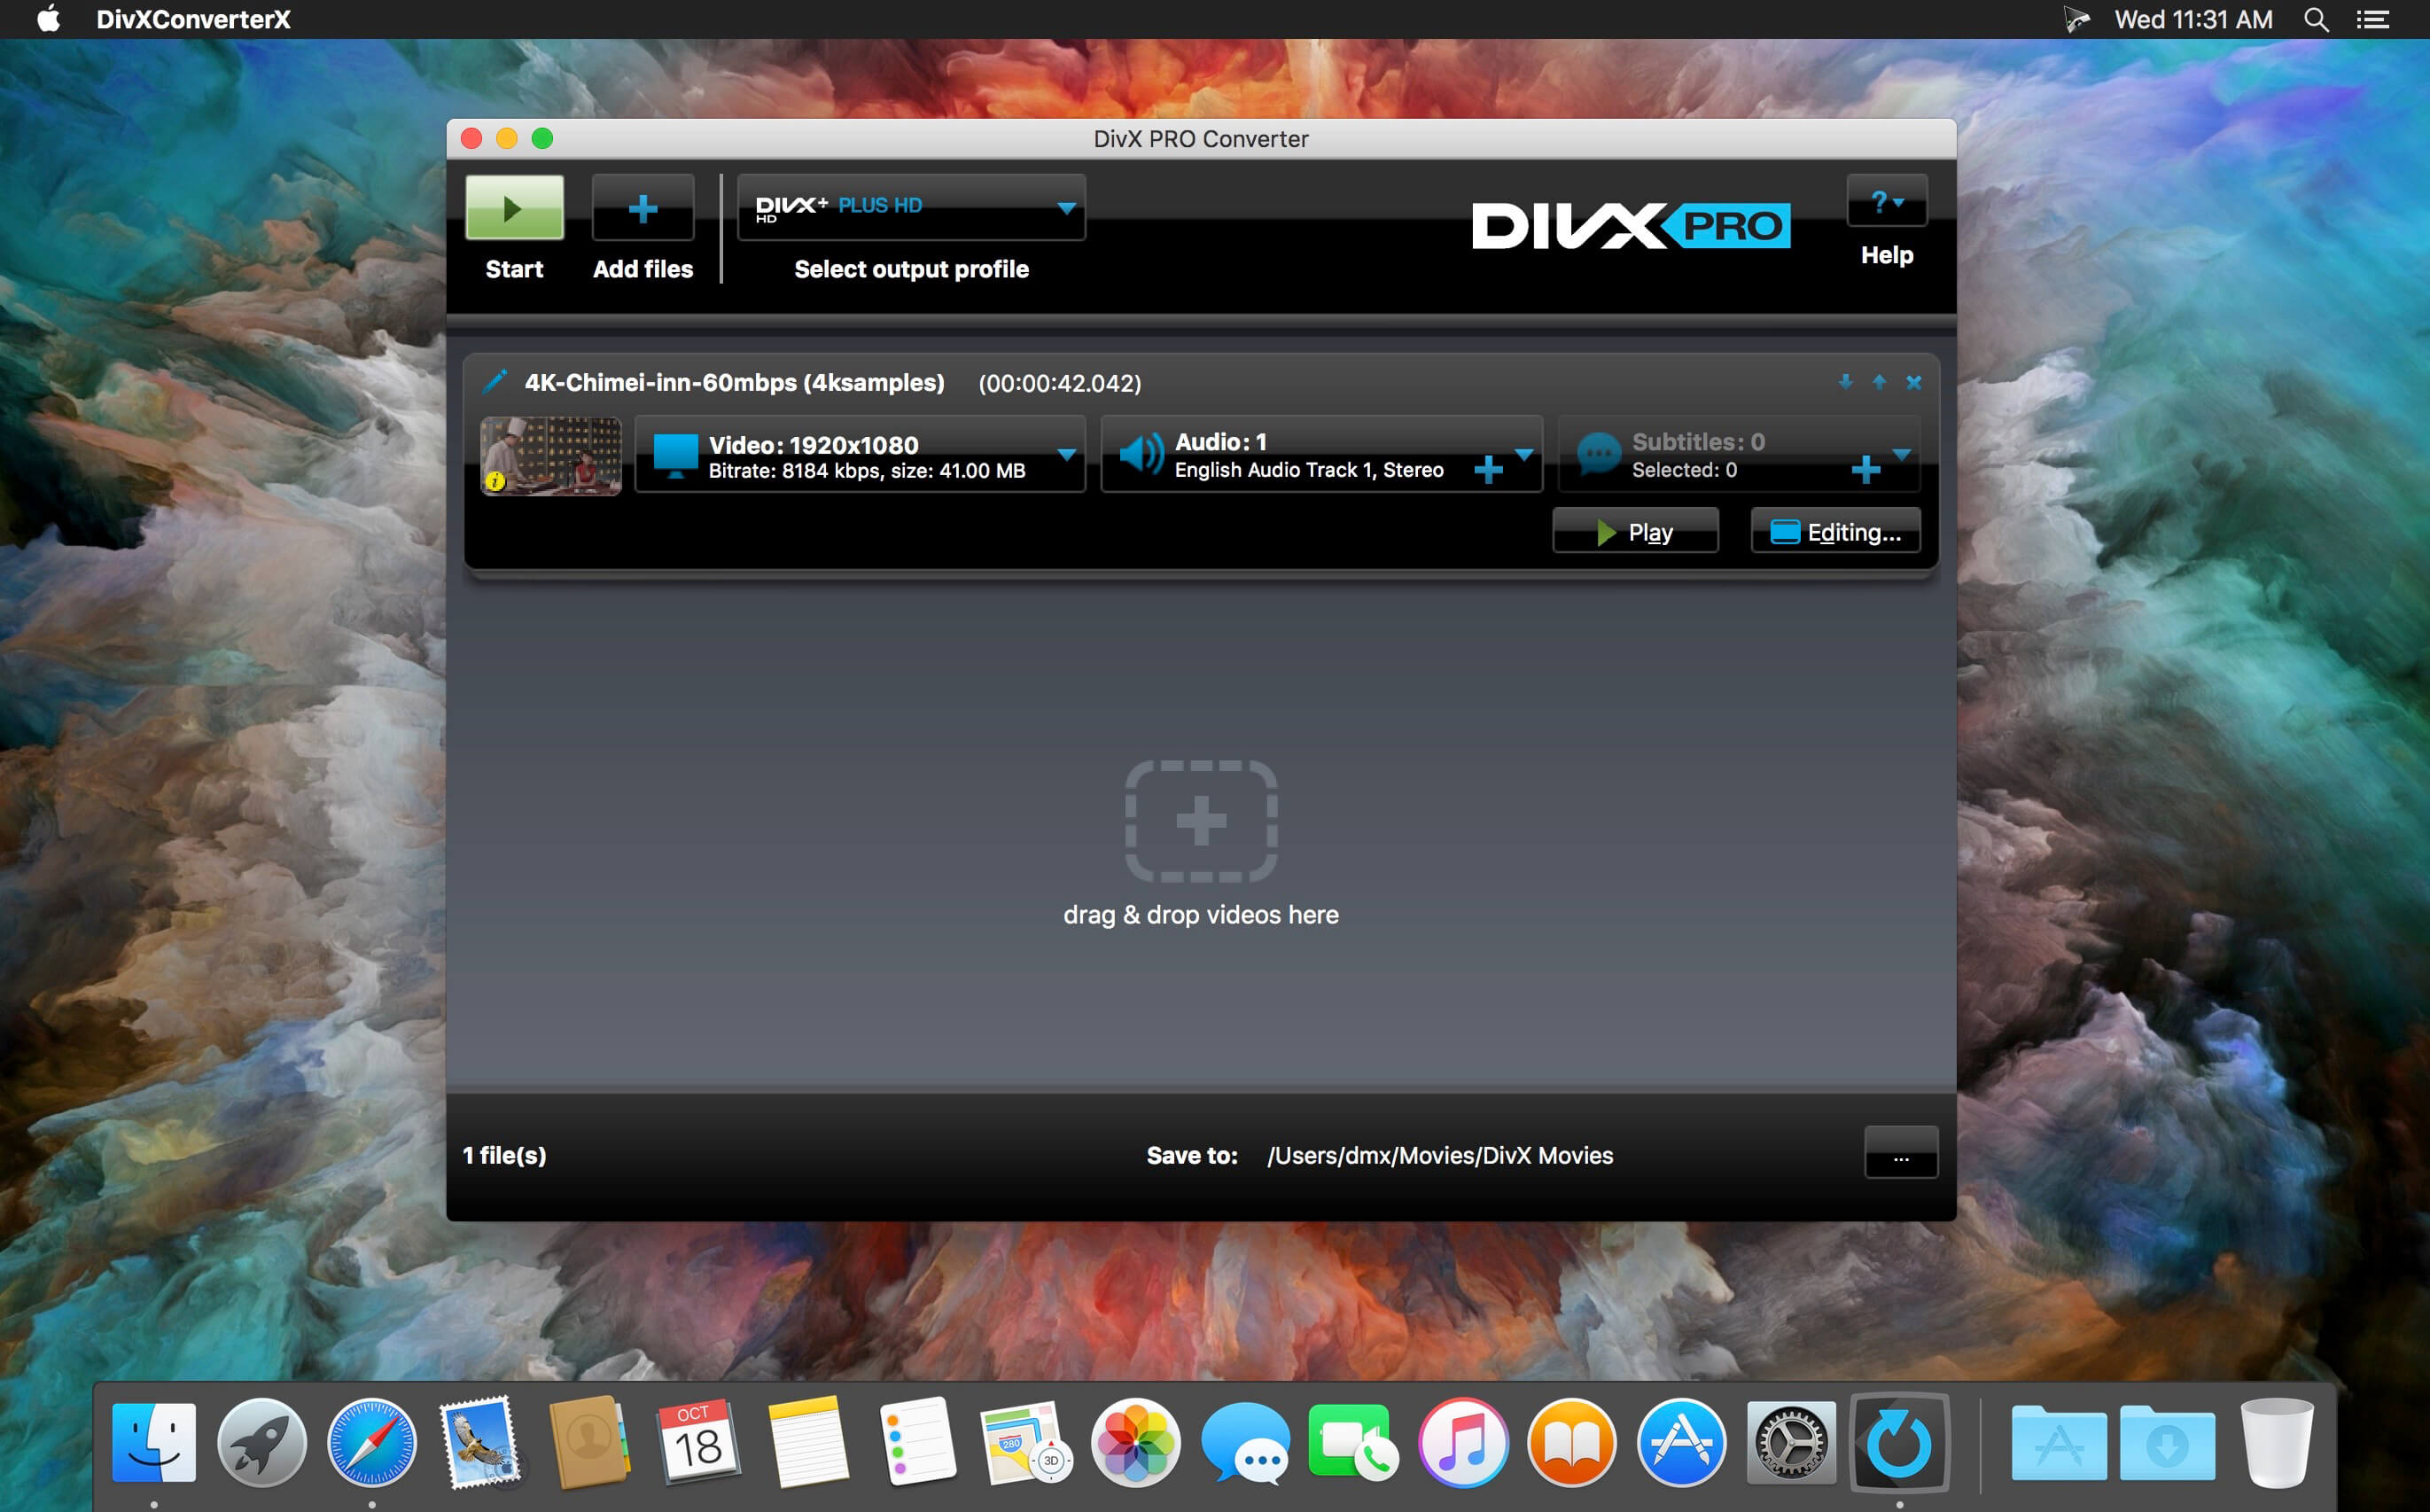Viewport: 2430px width, 1512px height.
Task: Open the DivXConverterX menu in the menu bar
Action: coord(193,19)
